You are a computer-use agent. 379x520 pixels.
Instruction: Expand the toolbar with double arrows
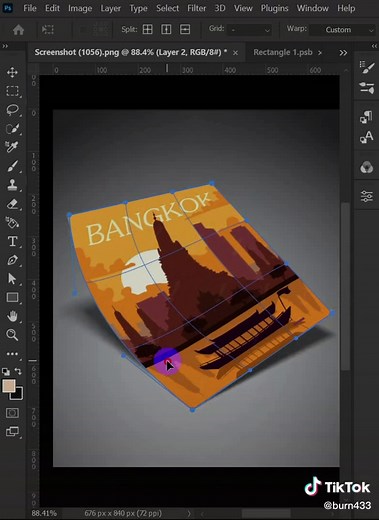coord(5,46)
